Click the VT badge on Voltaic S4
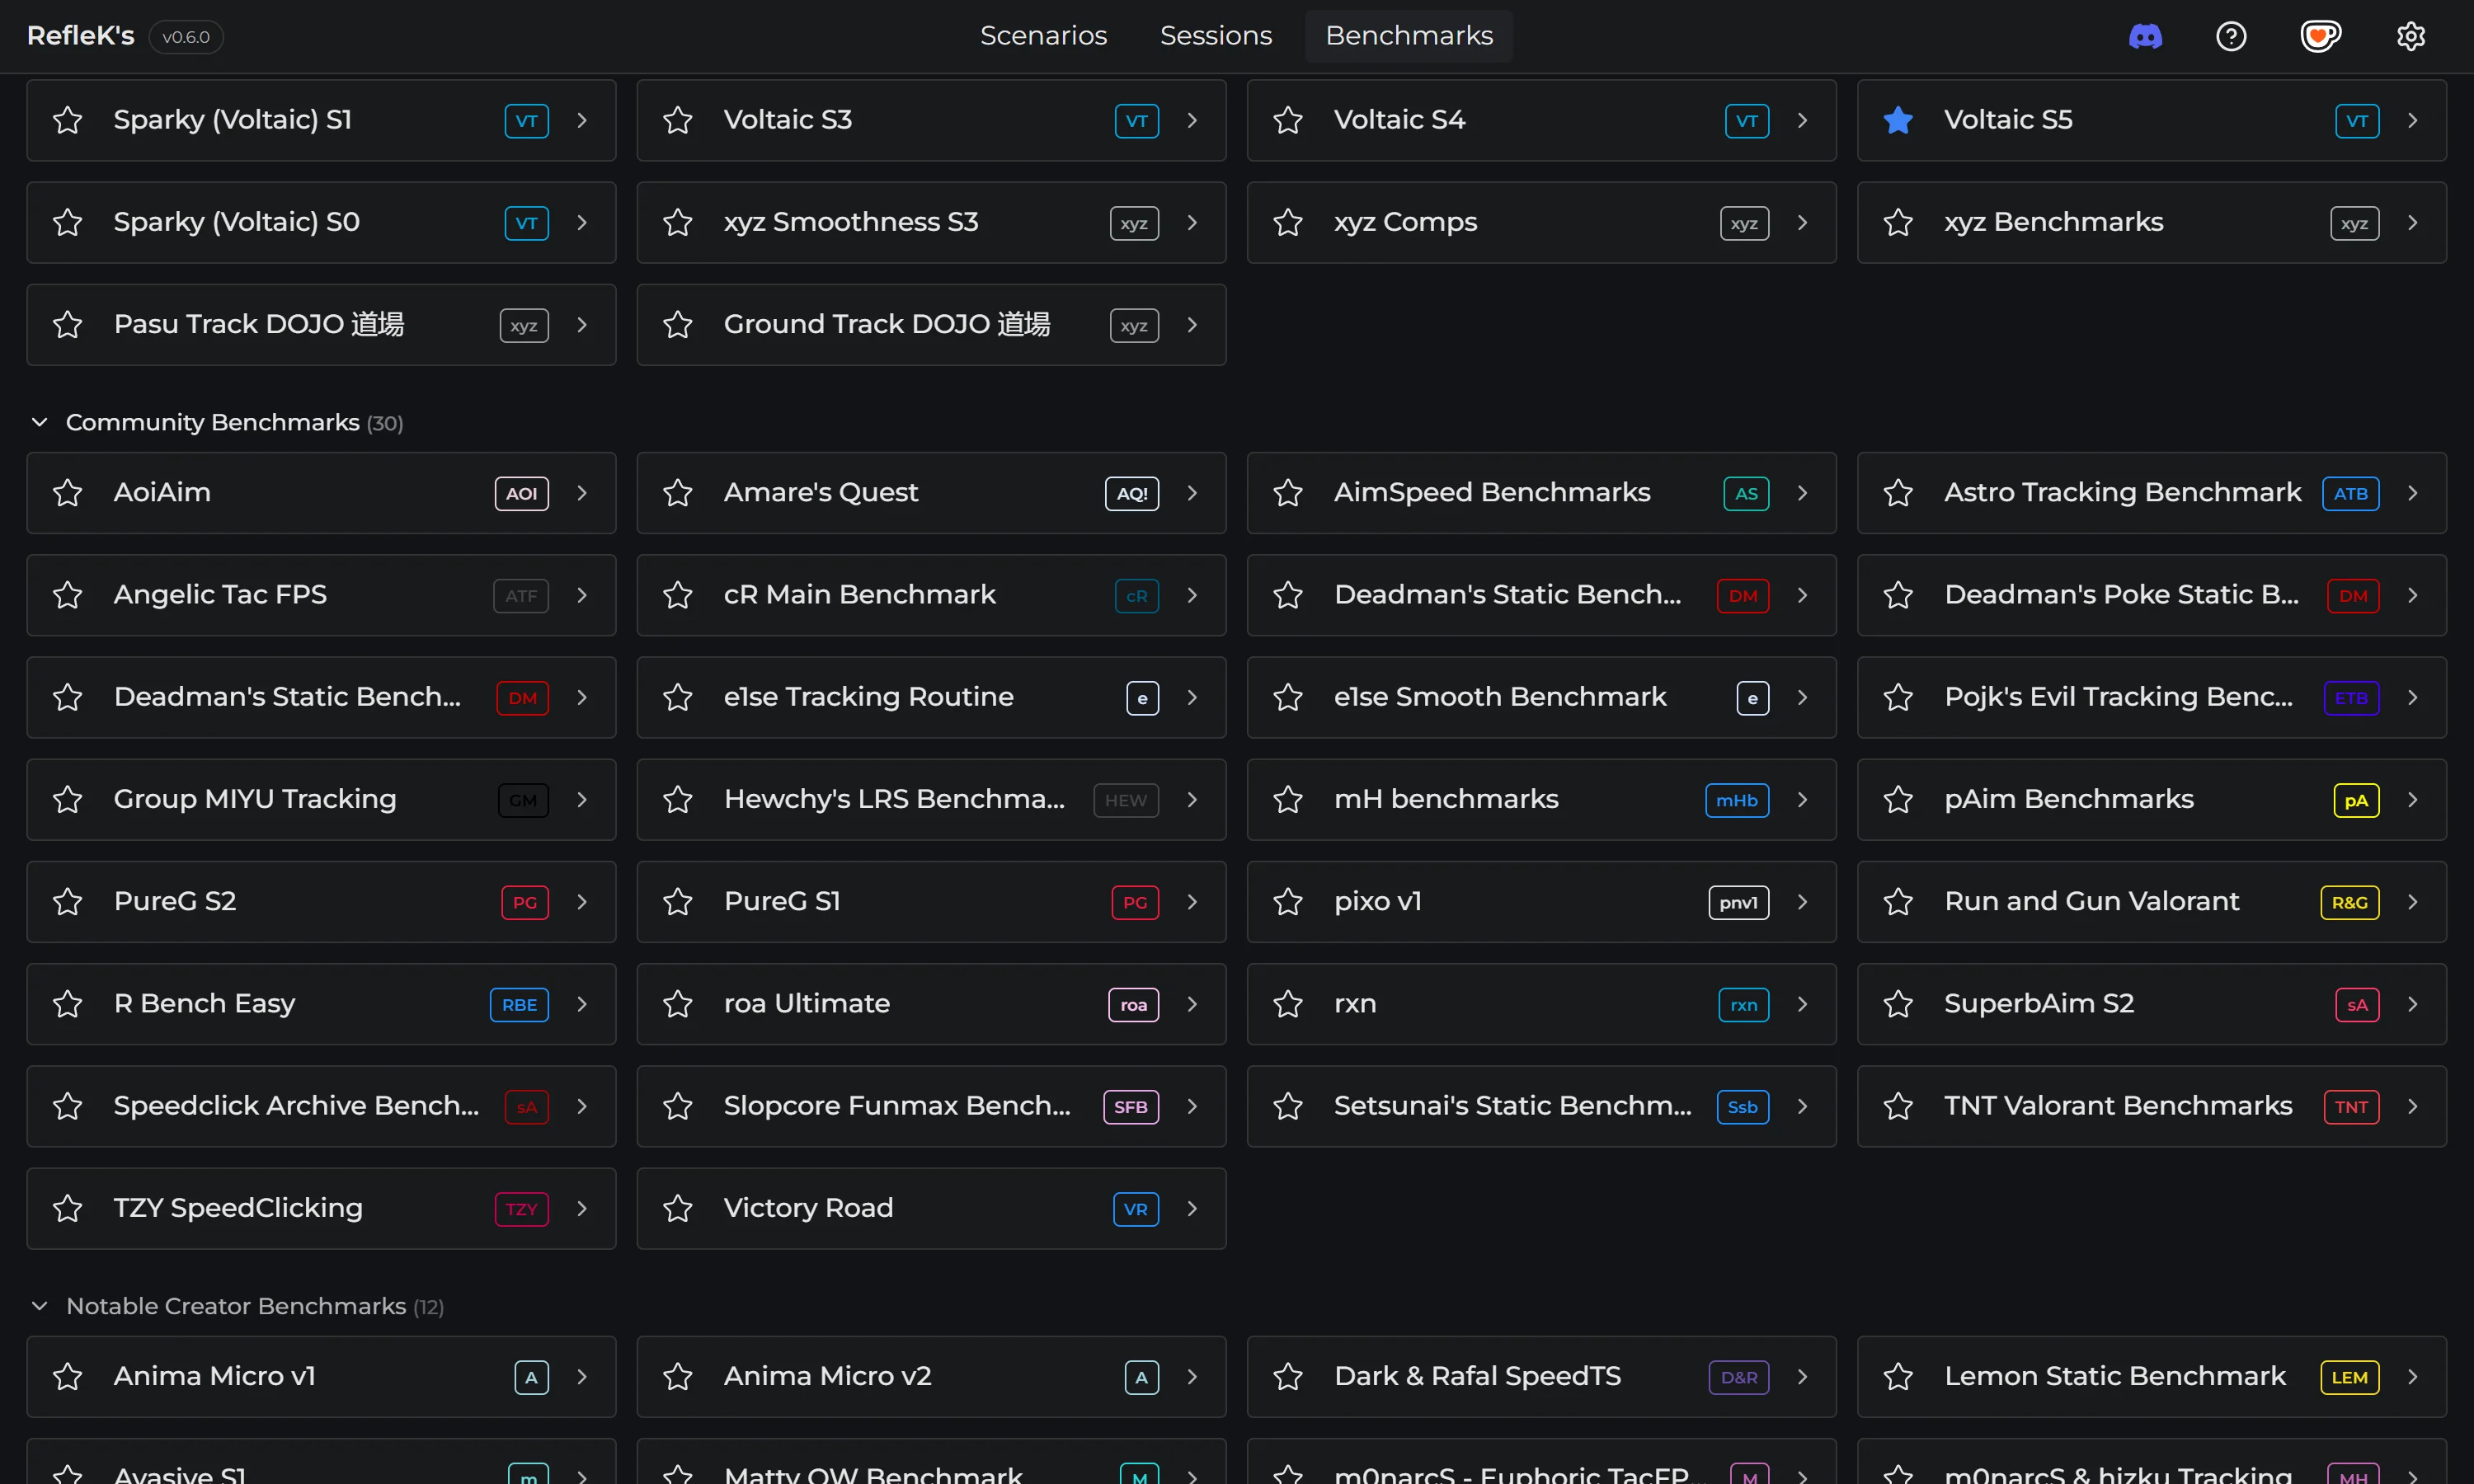The width and height of the screenshot is (2474, 1484). [1746, 121]
